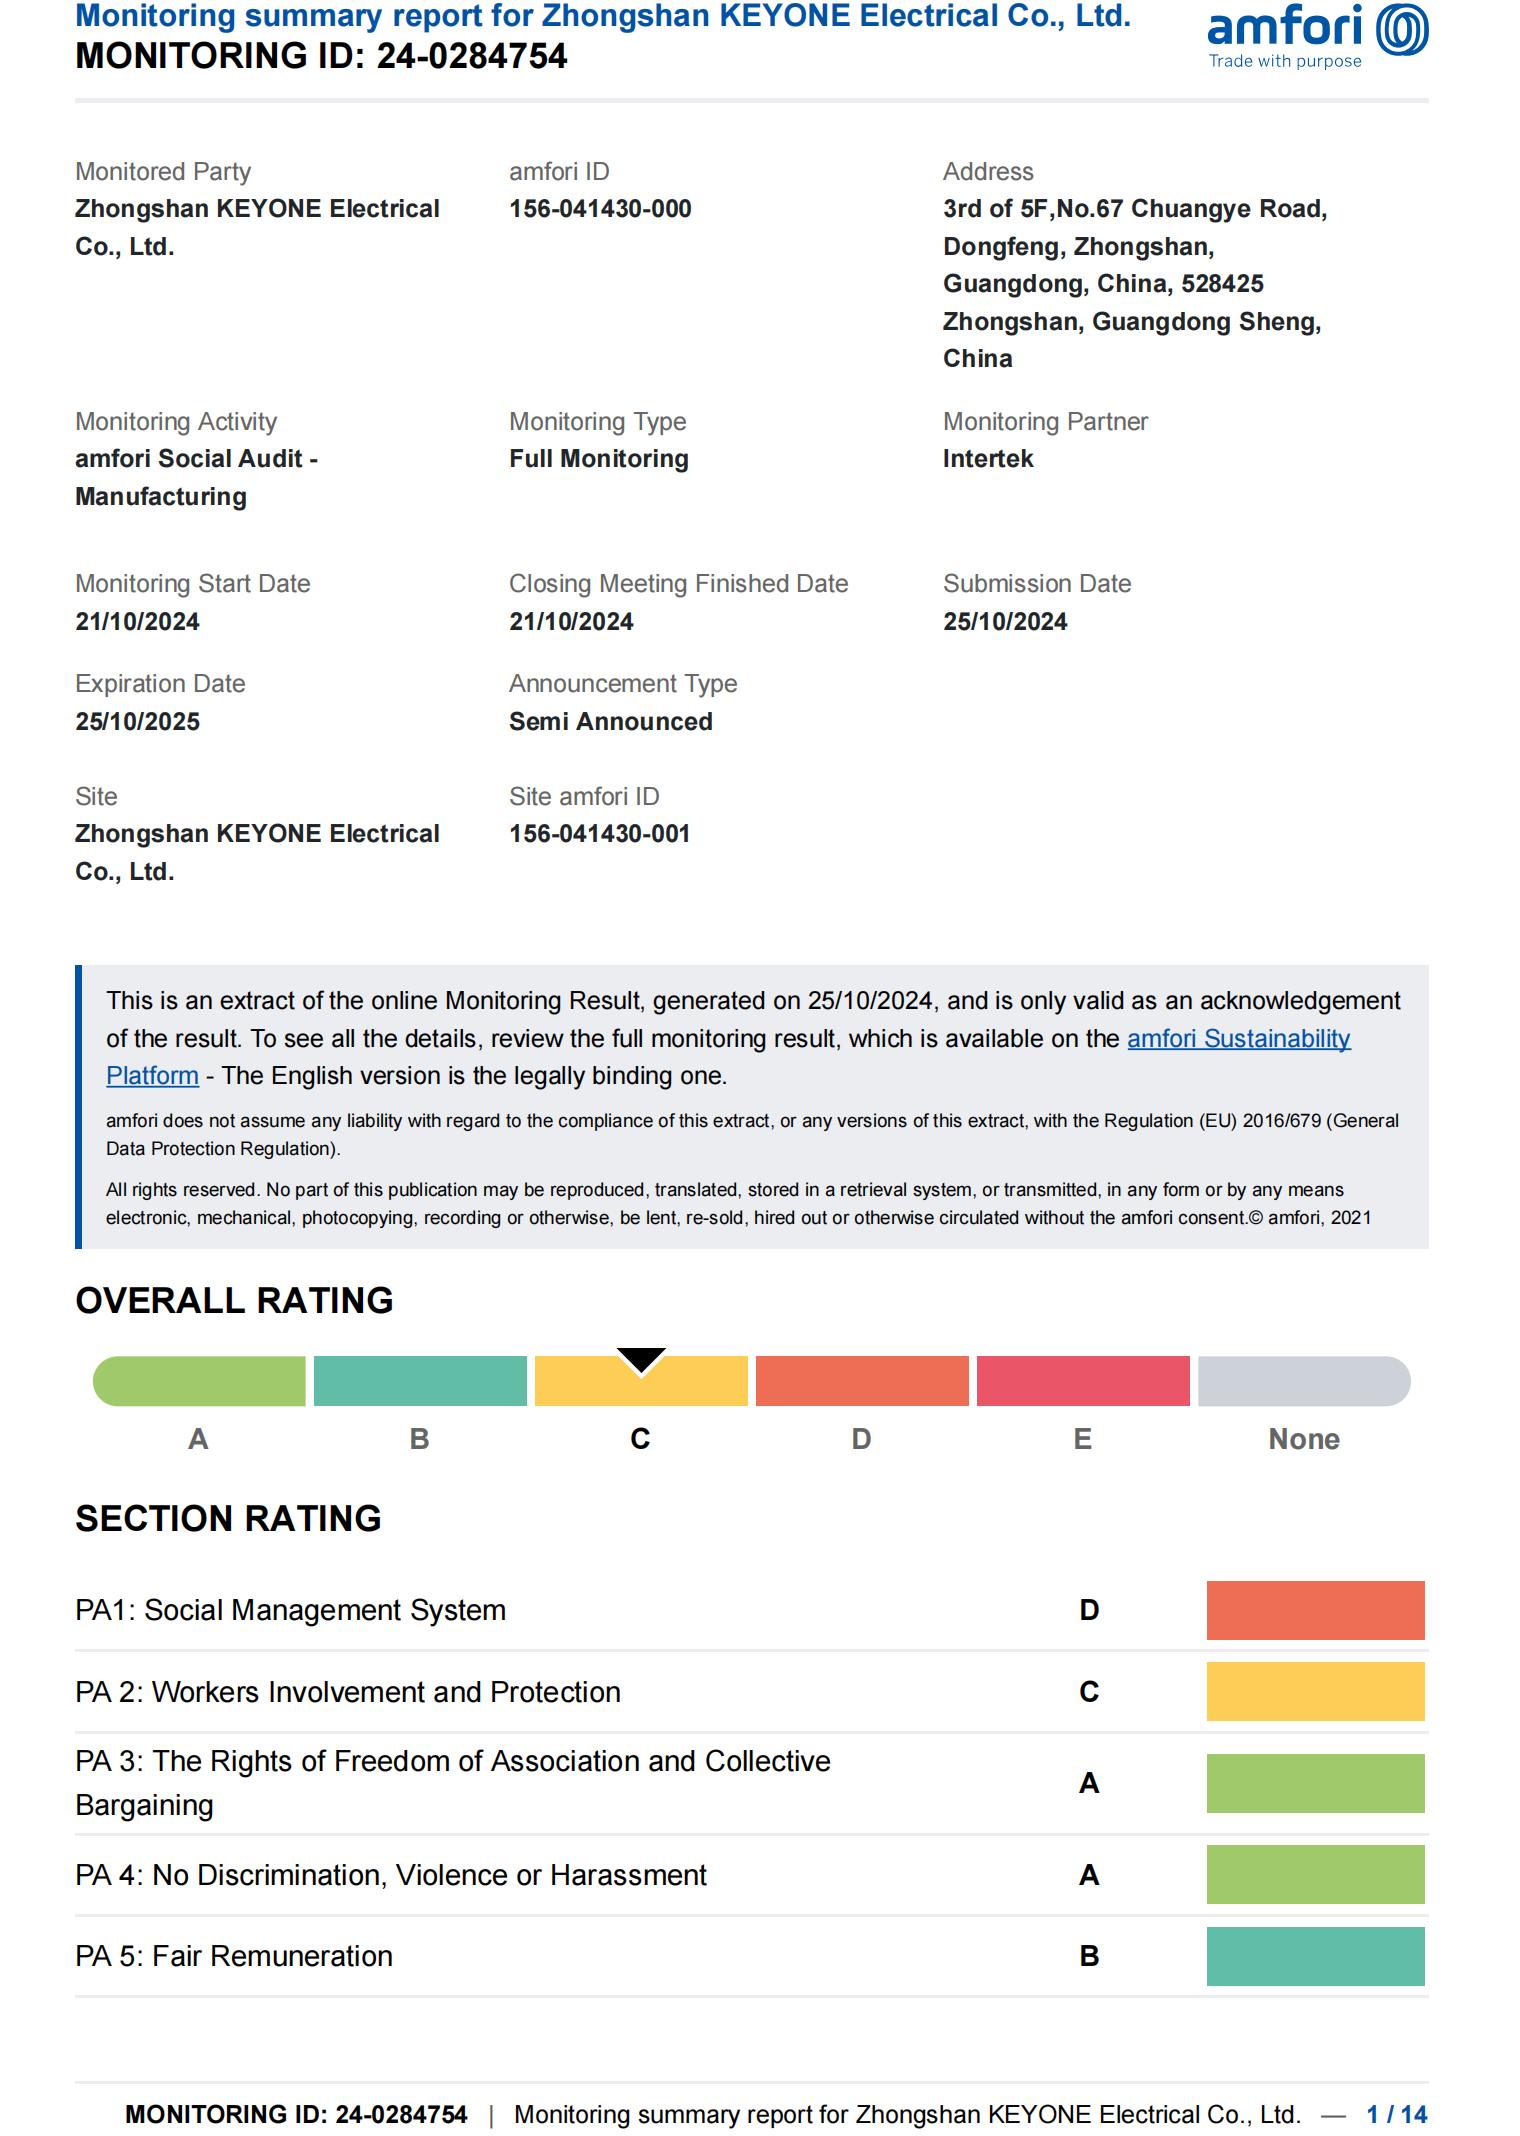This screenshot has height=2136, width=1520.
Task: Select the red E overall rating segment
Action: tap(1083, 1382)
